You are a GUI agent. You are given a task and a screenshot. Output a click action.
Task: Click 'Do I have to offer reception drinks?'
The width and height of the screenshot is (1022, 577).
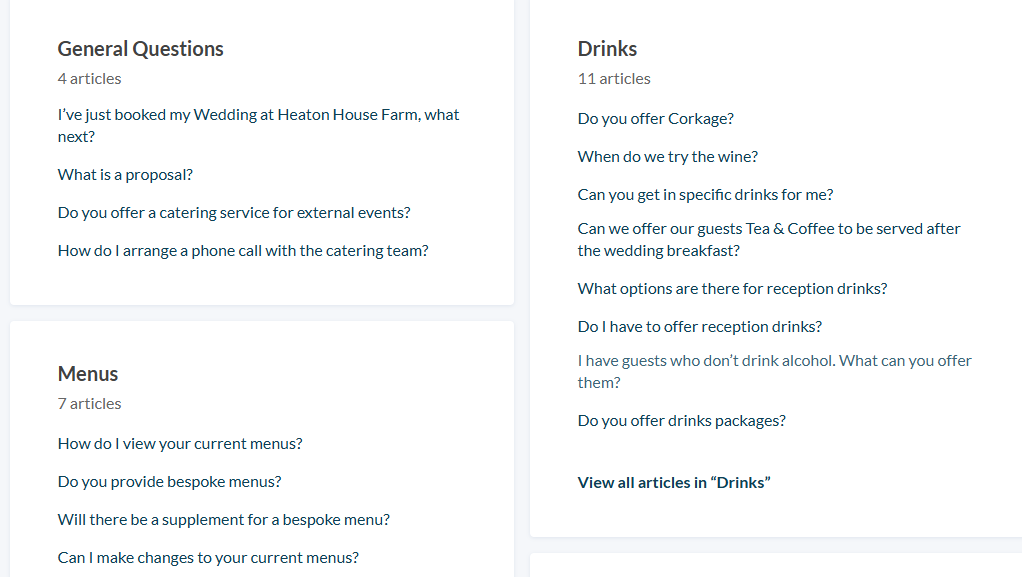pyautogui.click(x=699, y=327)
